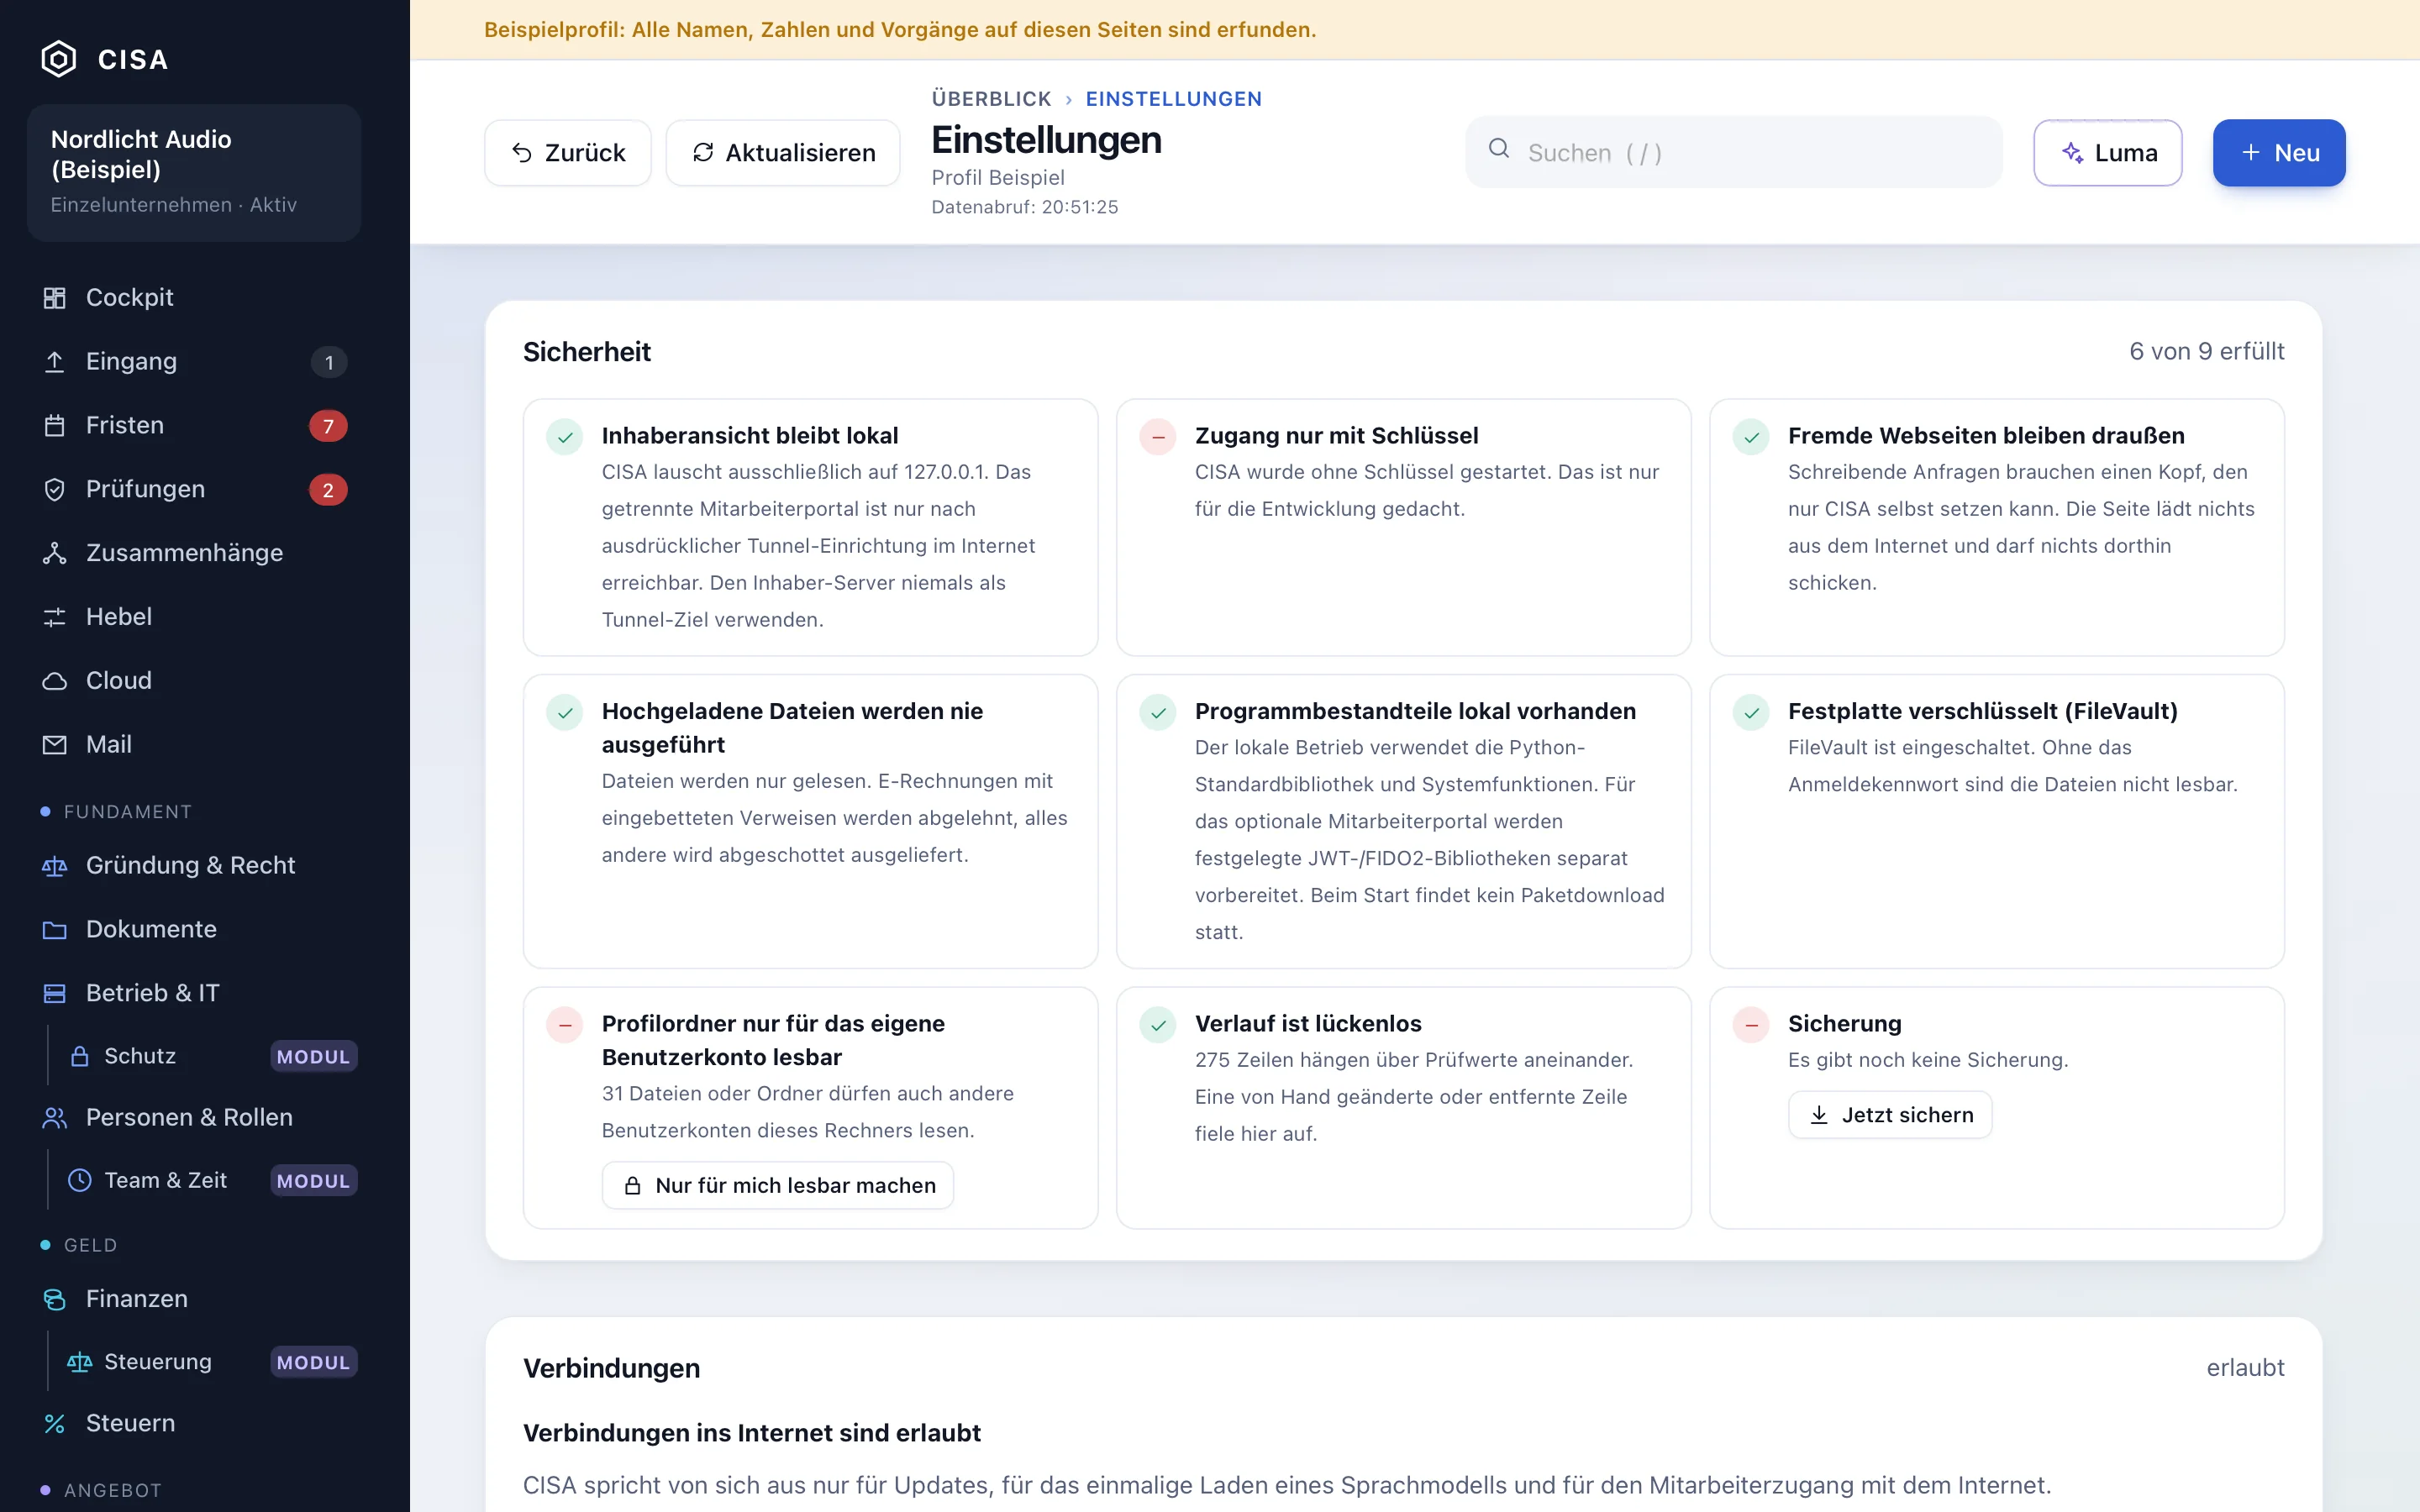Click the Jetzt sichern button
The width and height of the screenshot is (2420, 1512).
pos(1890,1115)
